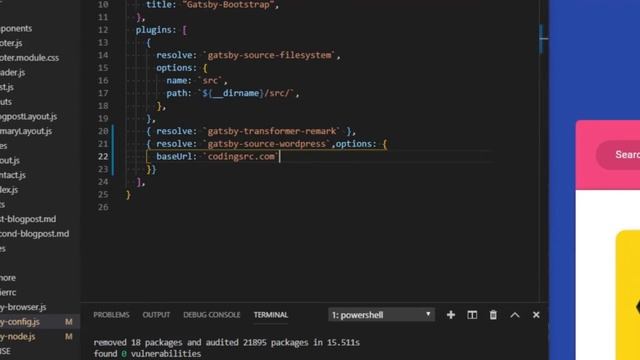Image resolution: width=640 pixels, height=360 pixels.
Task: Open about.js in the explorer
Action: point(10,160)
